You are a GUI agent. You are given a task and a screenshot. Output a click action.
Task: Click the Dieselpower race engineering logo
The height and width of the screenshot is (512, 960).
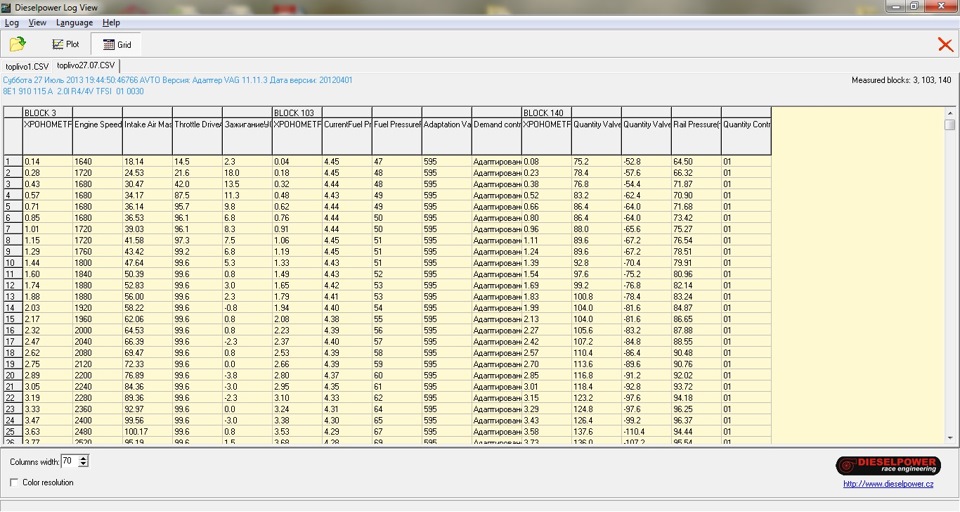point(888,465)
